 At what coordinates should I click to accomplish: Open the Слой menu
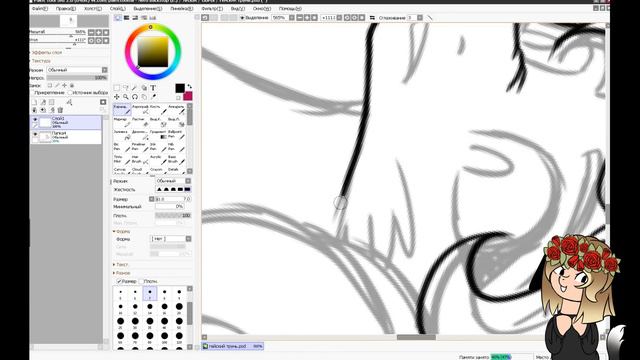(x=118, y=8)
